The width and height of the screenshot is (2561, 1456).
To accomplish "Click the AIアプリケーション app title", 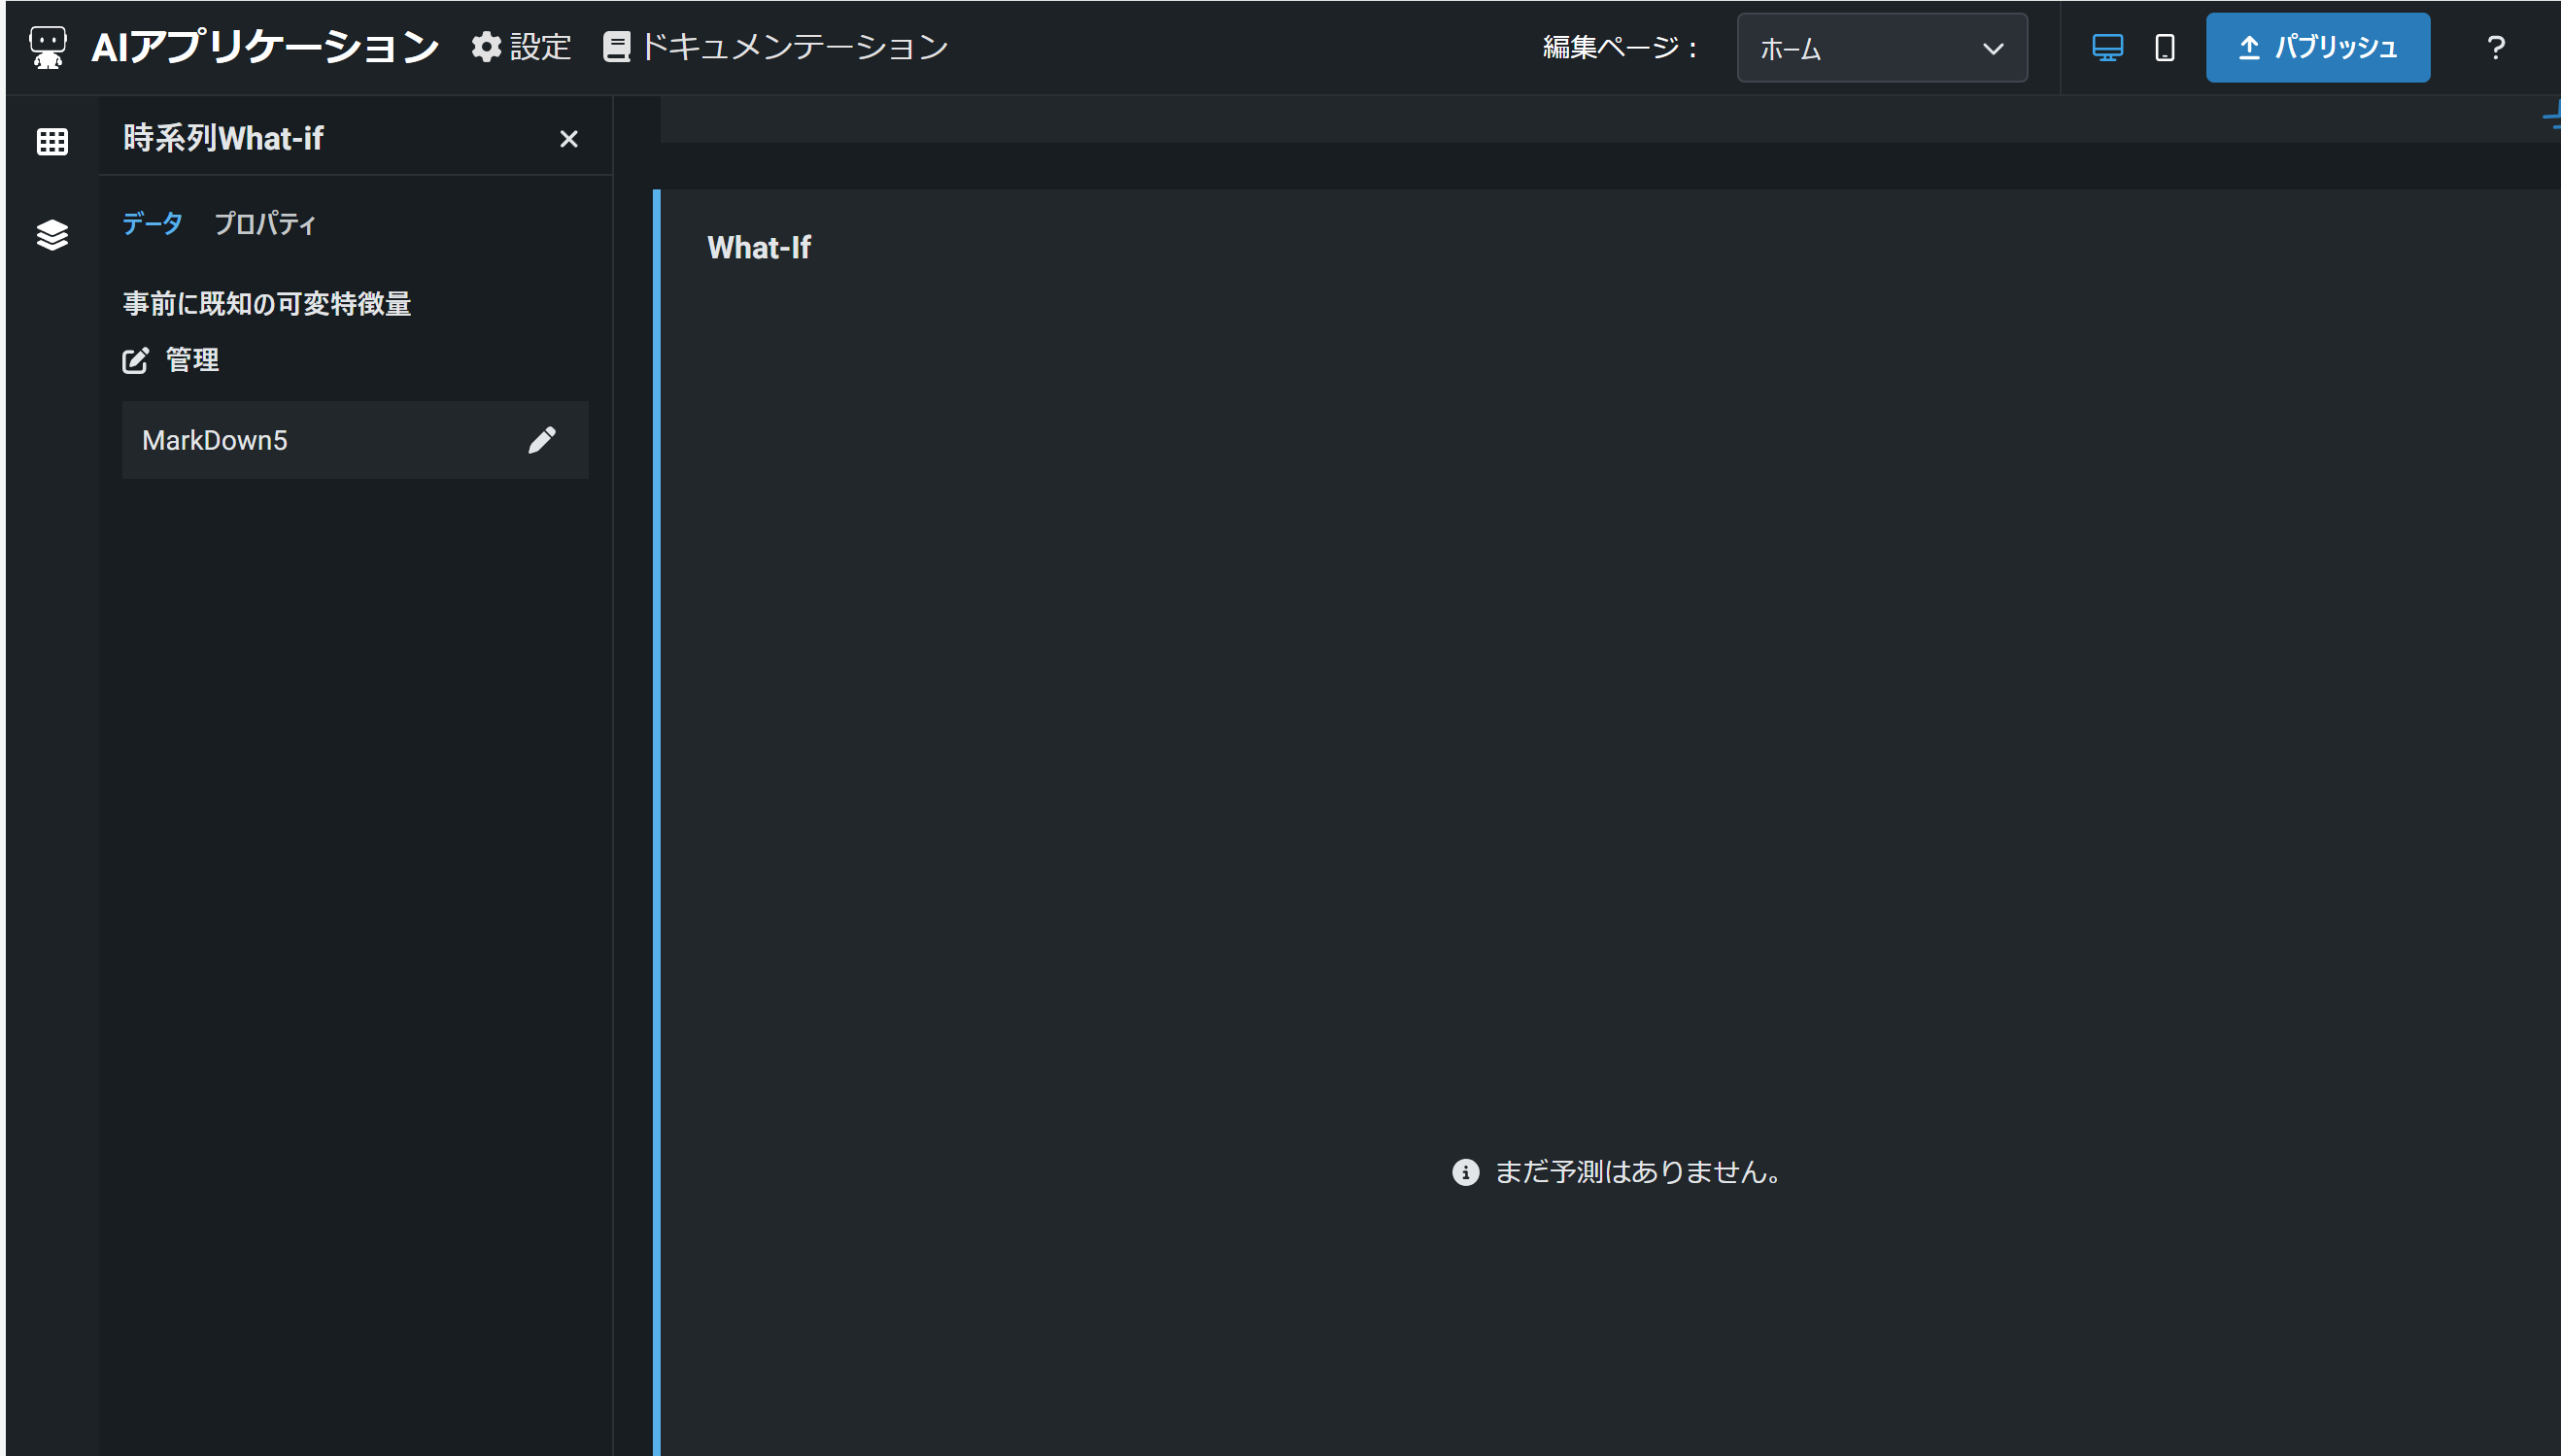I will pyautogui.click(x=265, y=47).
